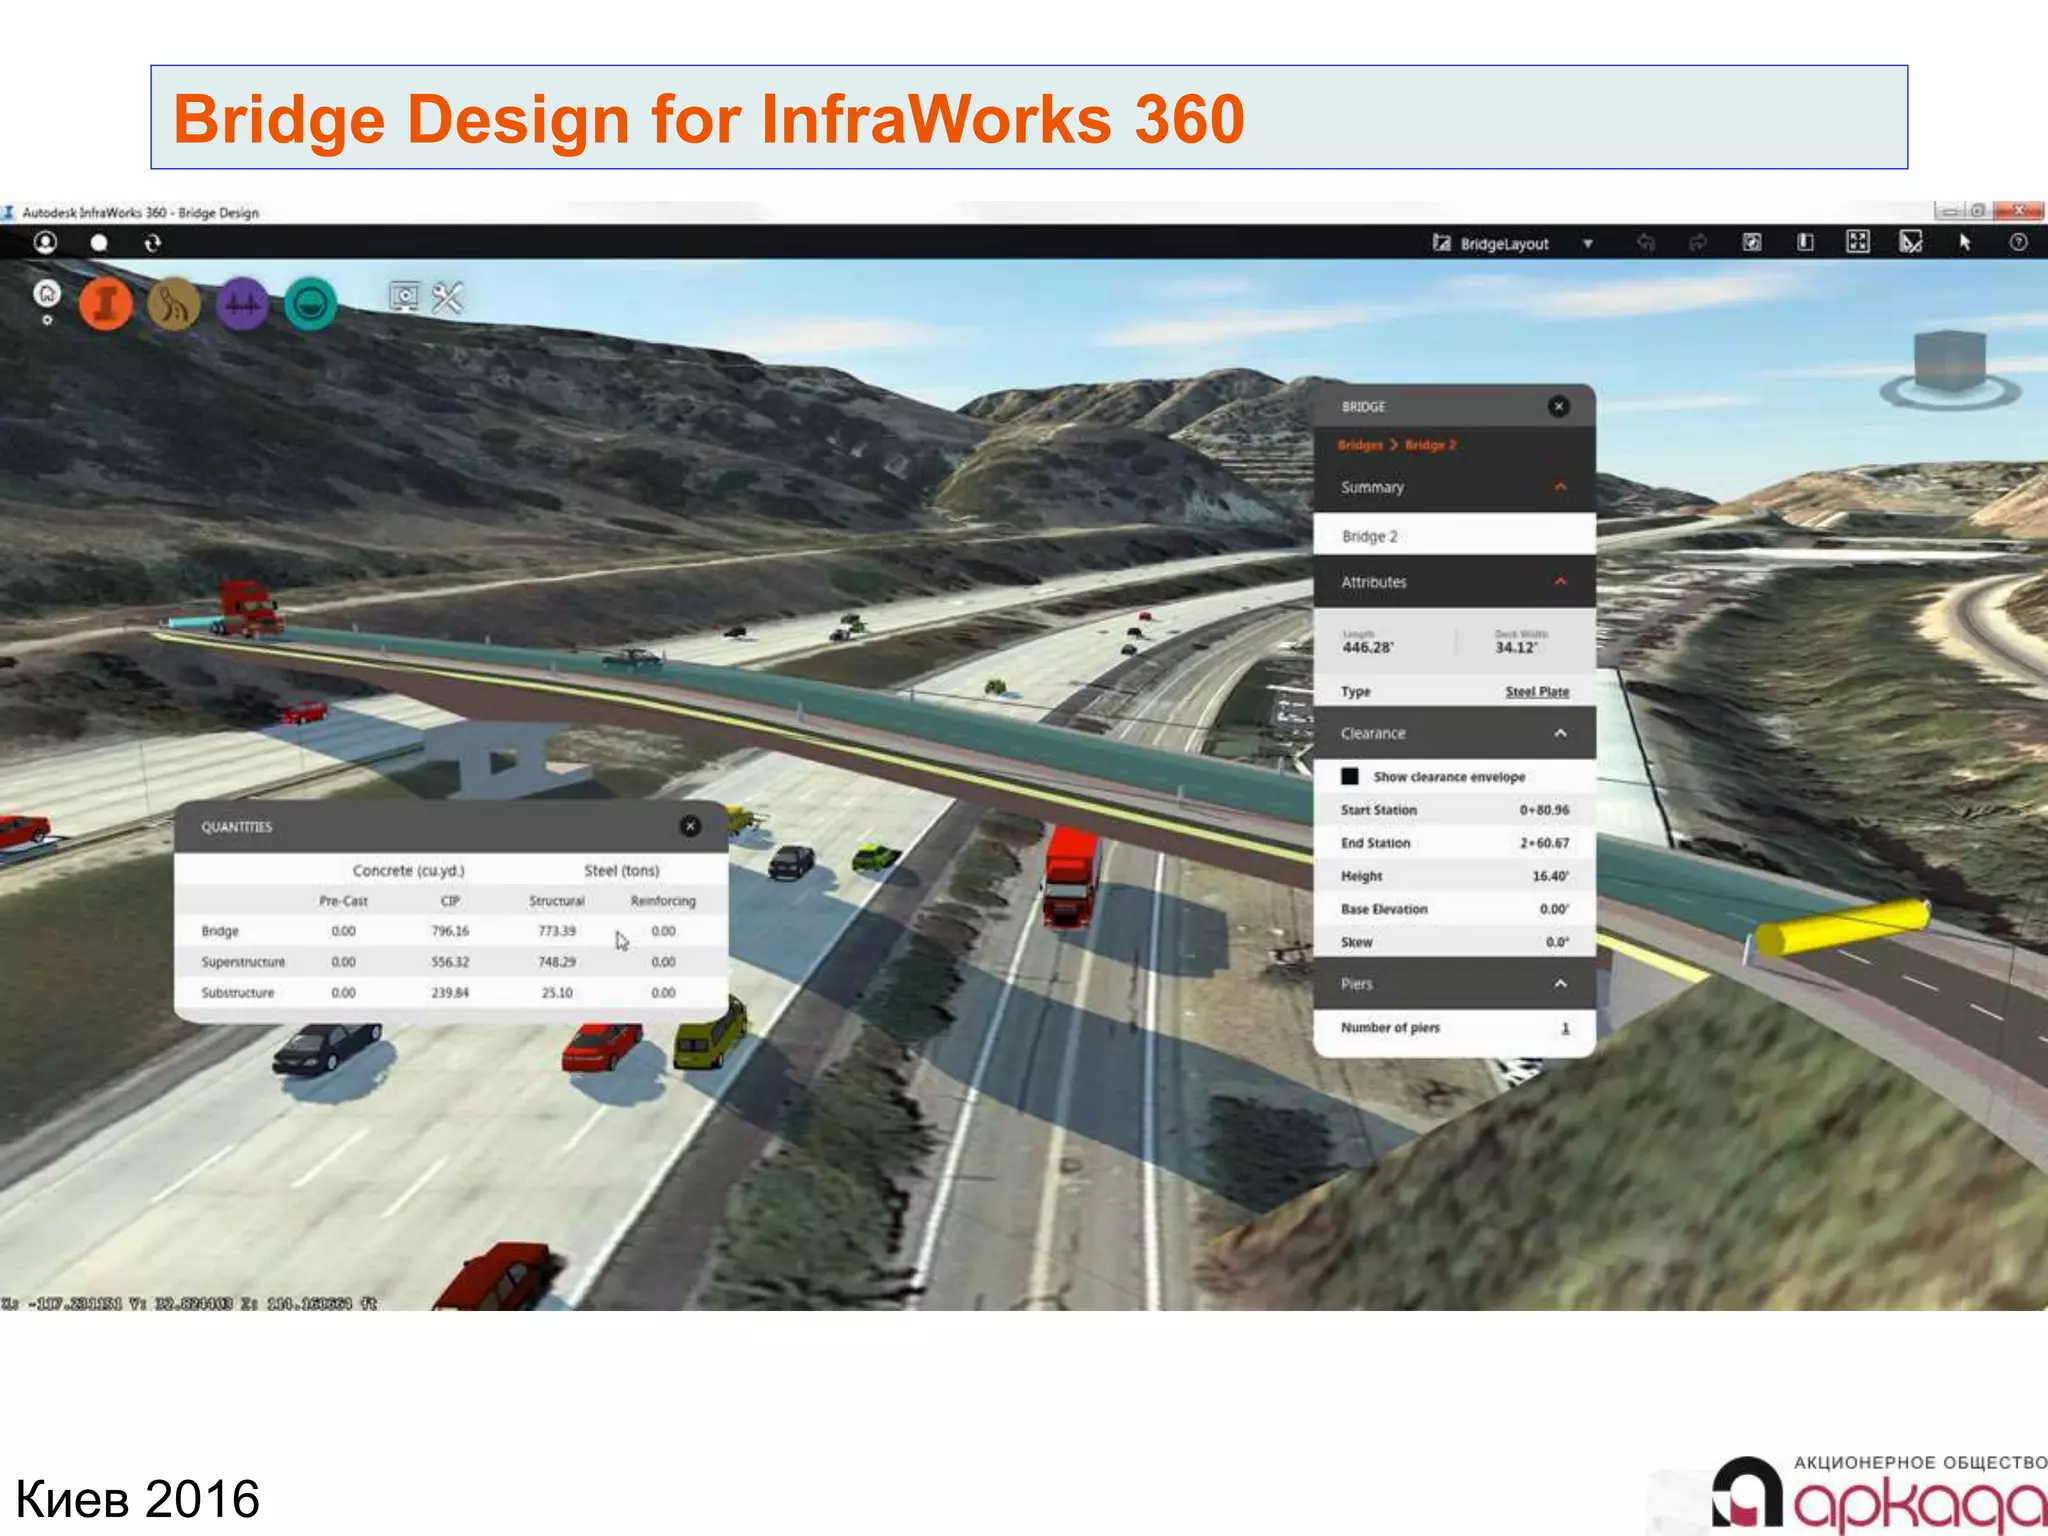Open the help question mark icon
Image resolution: width=2048 pixels, height=1536 pixels.
[2018, 242]
